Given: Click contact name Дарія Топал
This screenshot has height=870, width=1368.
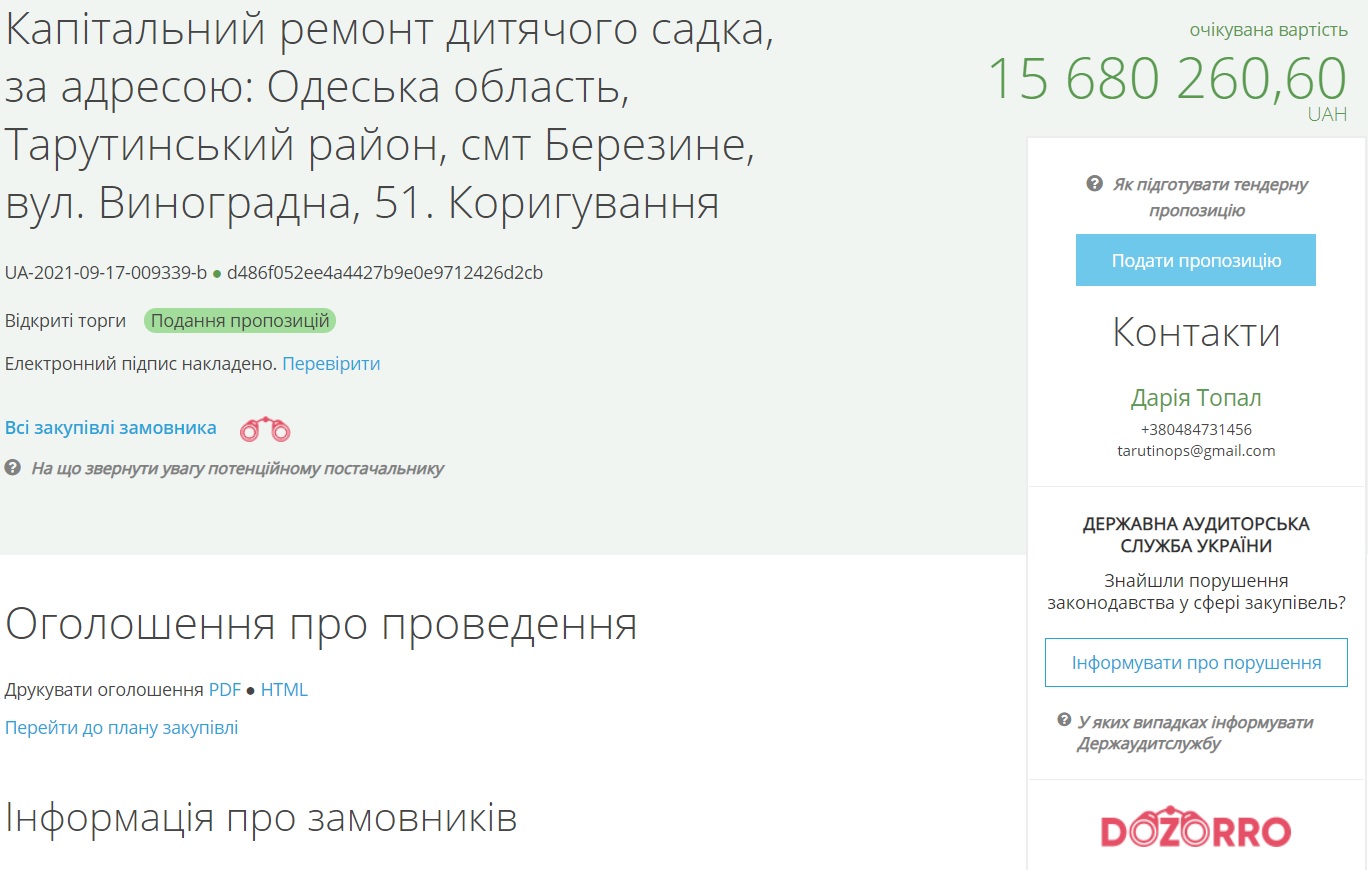Looking at the screenshot, I should click(1196, 398).
